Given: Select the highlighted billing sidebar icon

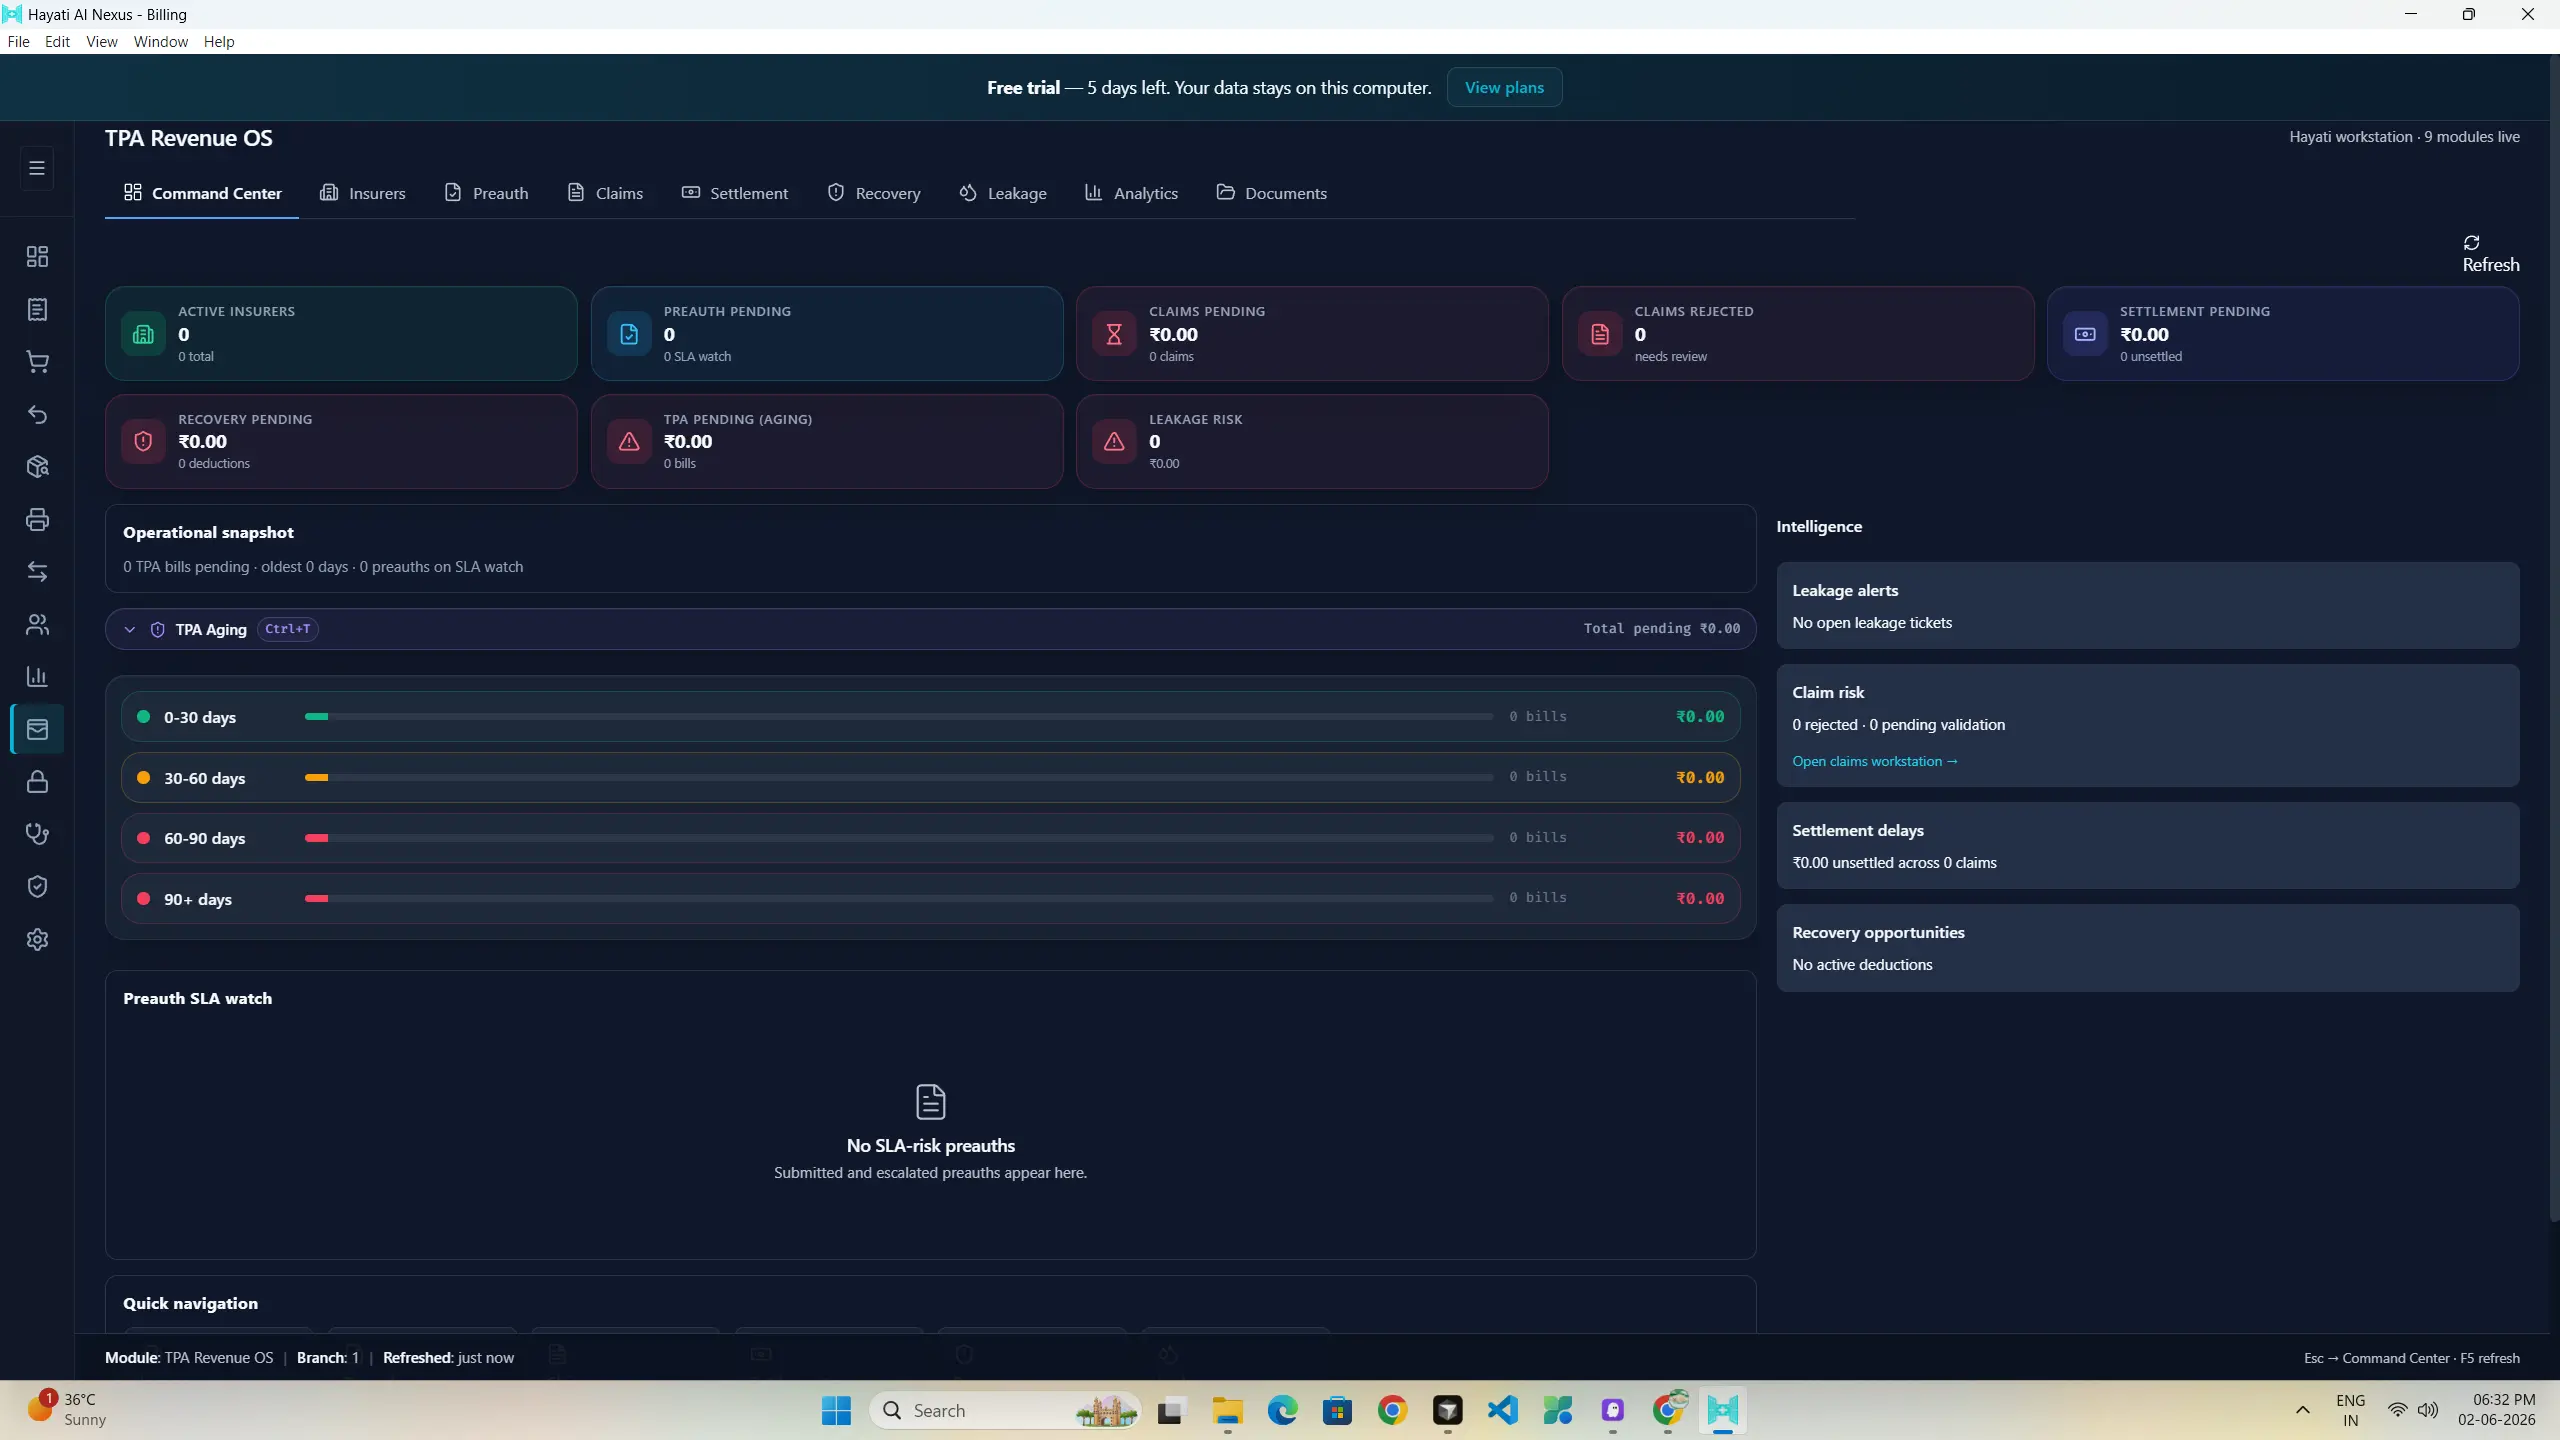Looking at the screenshot, I should [x=37, y=730].
